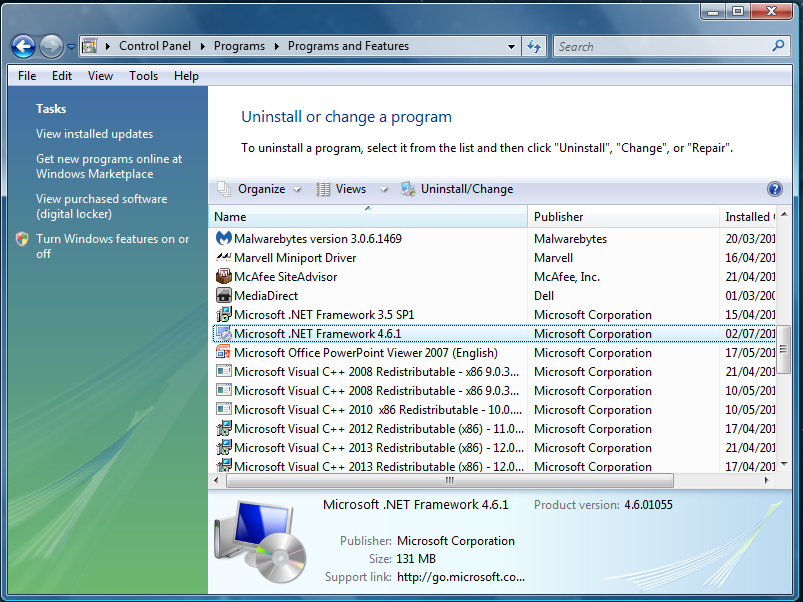
Task: Select Microsoft Visual C++ 2012 Redistributable (x86)
Action: pos(494,428)
